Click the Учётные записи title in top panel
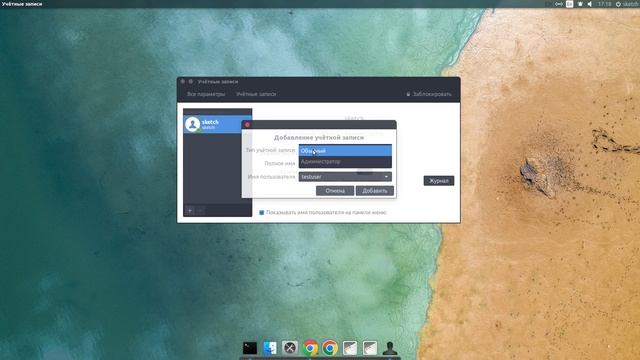 click(22, 4)
